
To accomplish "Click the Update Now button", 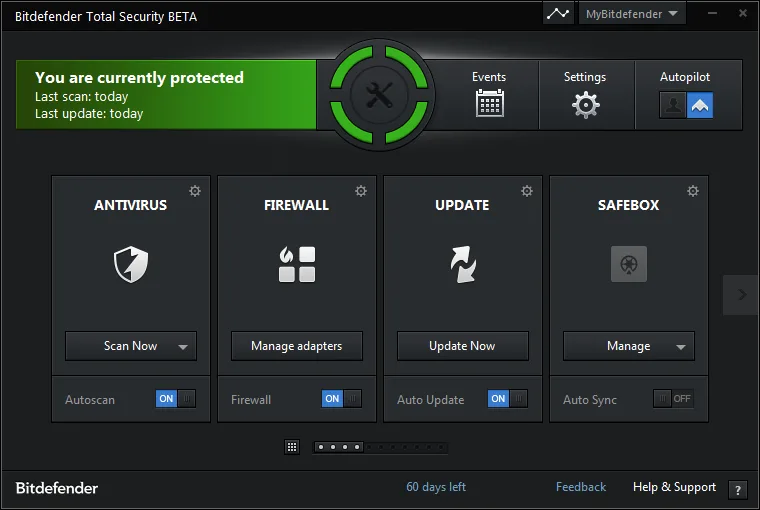I will (x=462, y=346).
